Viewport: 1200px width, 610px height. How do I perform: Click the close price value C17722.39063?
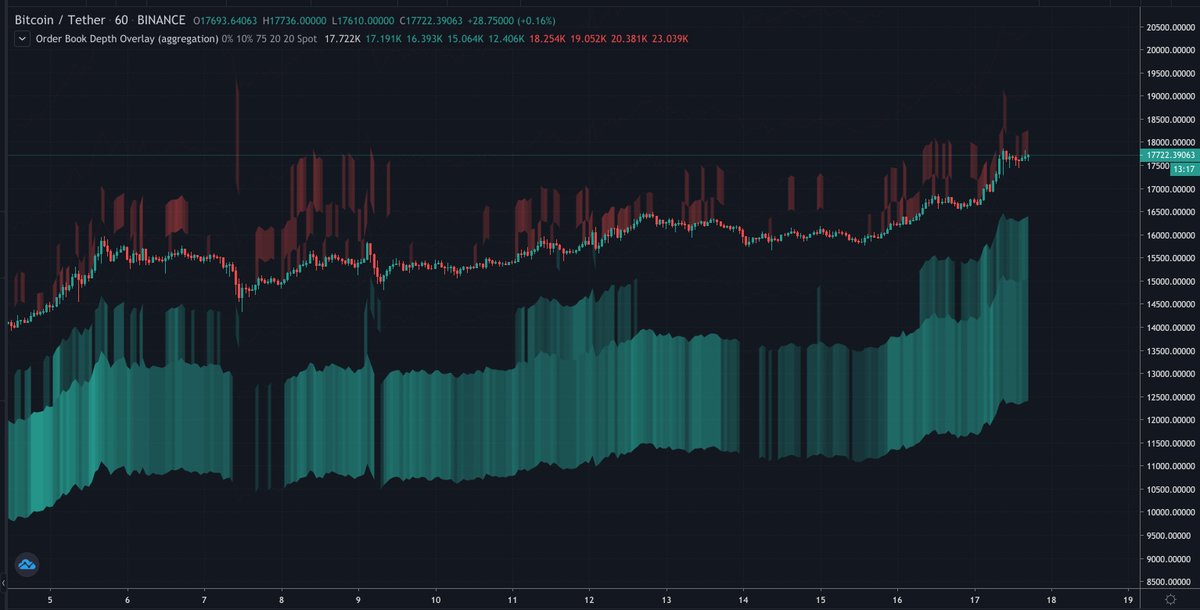430,19
